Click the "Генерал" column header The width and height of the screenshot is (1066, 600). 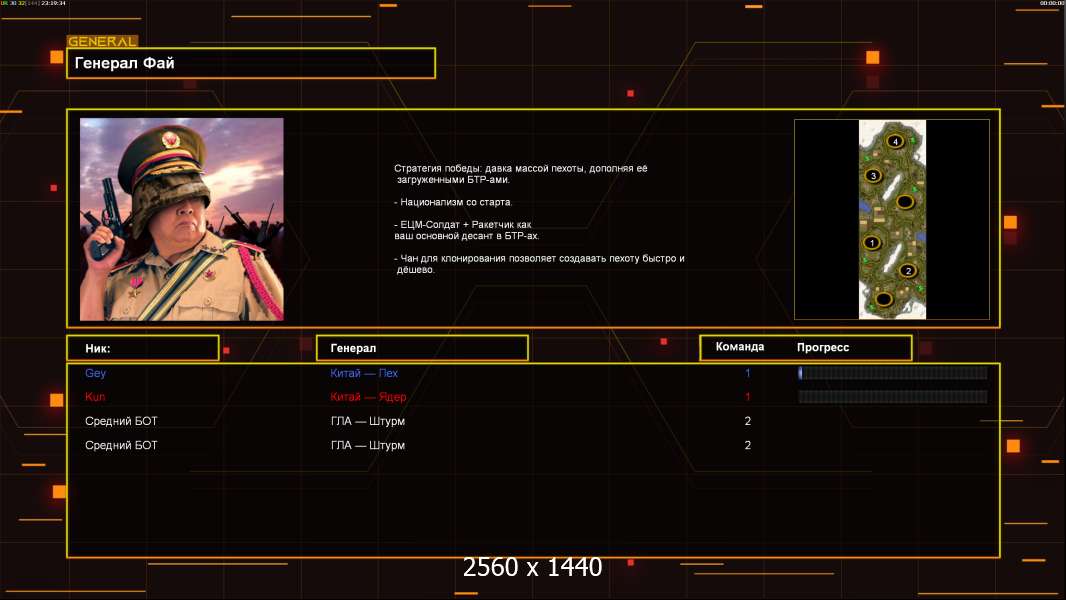(x=422, y=348)
